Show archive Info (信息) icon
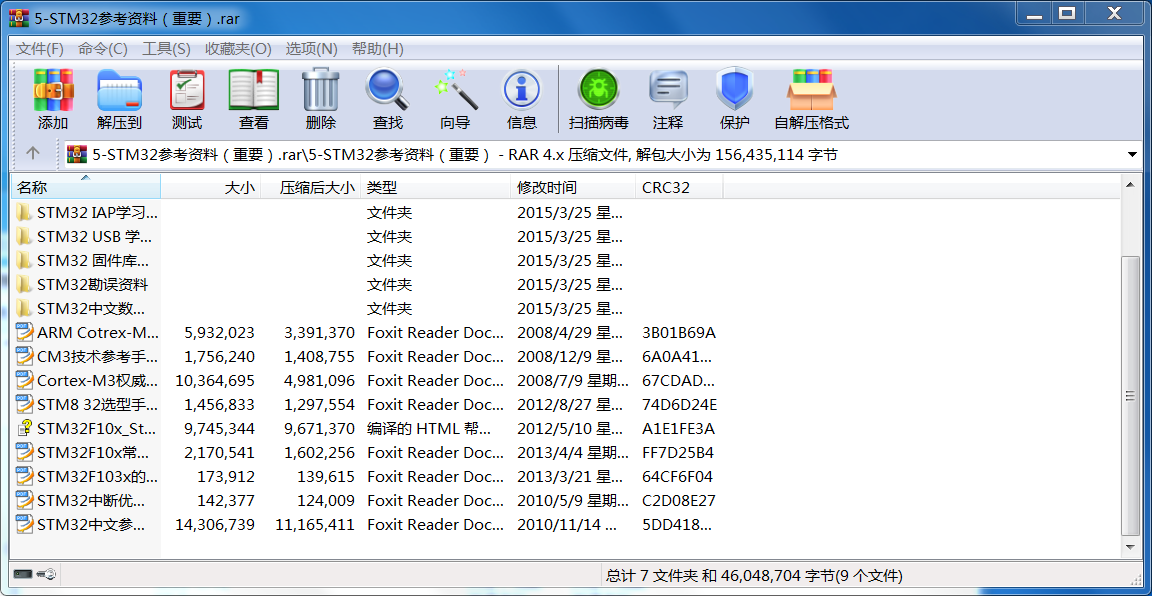The height and width of the screenshot is (596, 1152). (522, 90)
